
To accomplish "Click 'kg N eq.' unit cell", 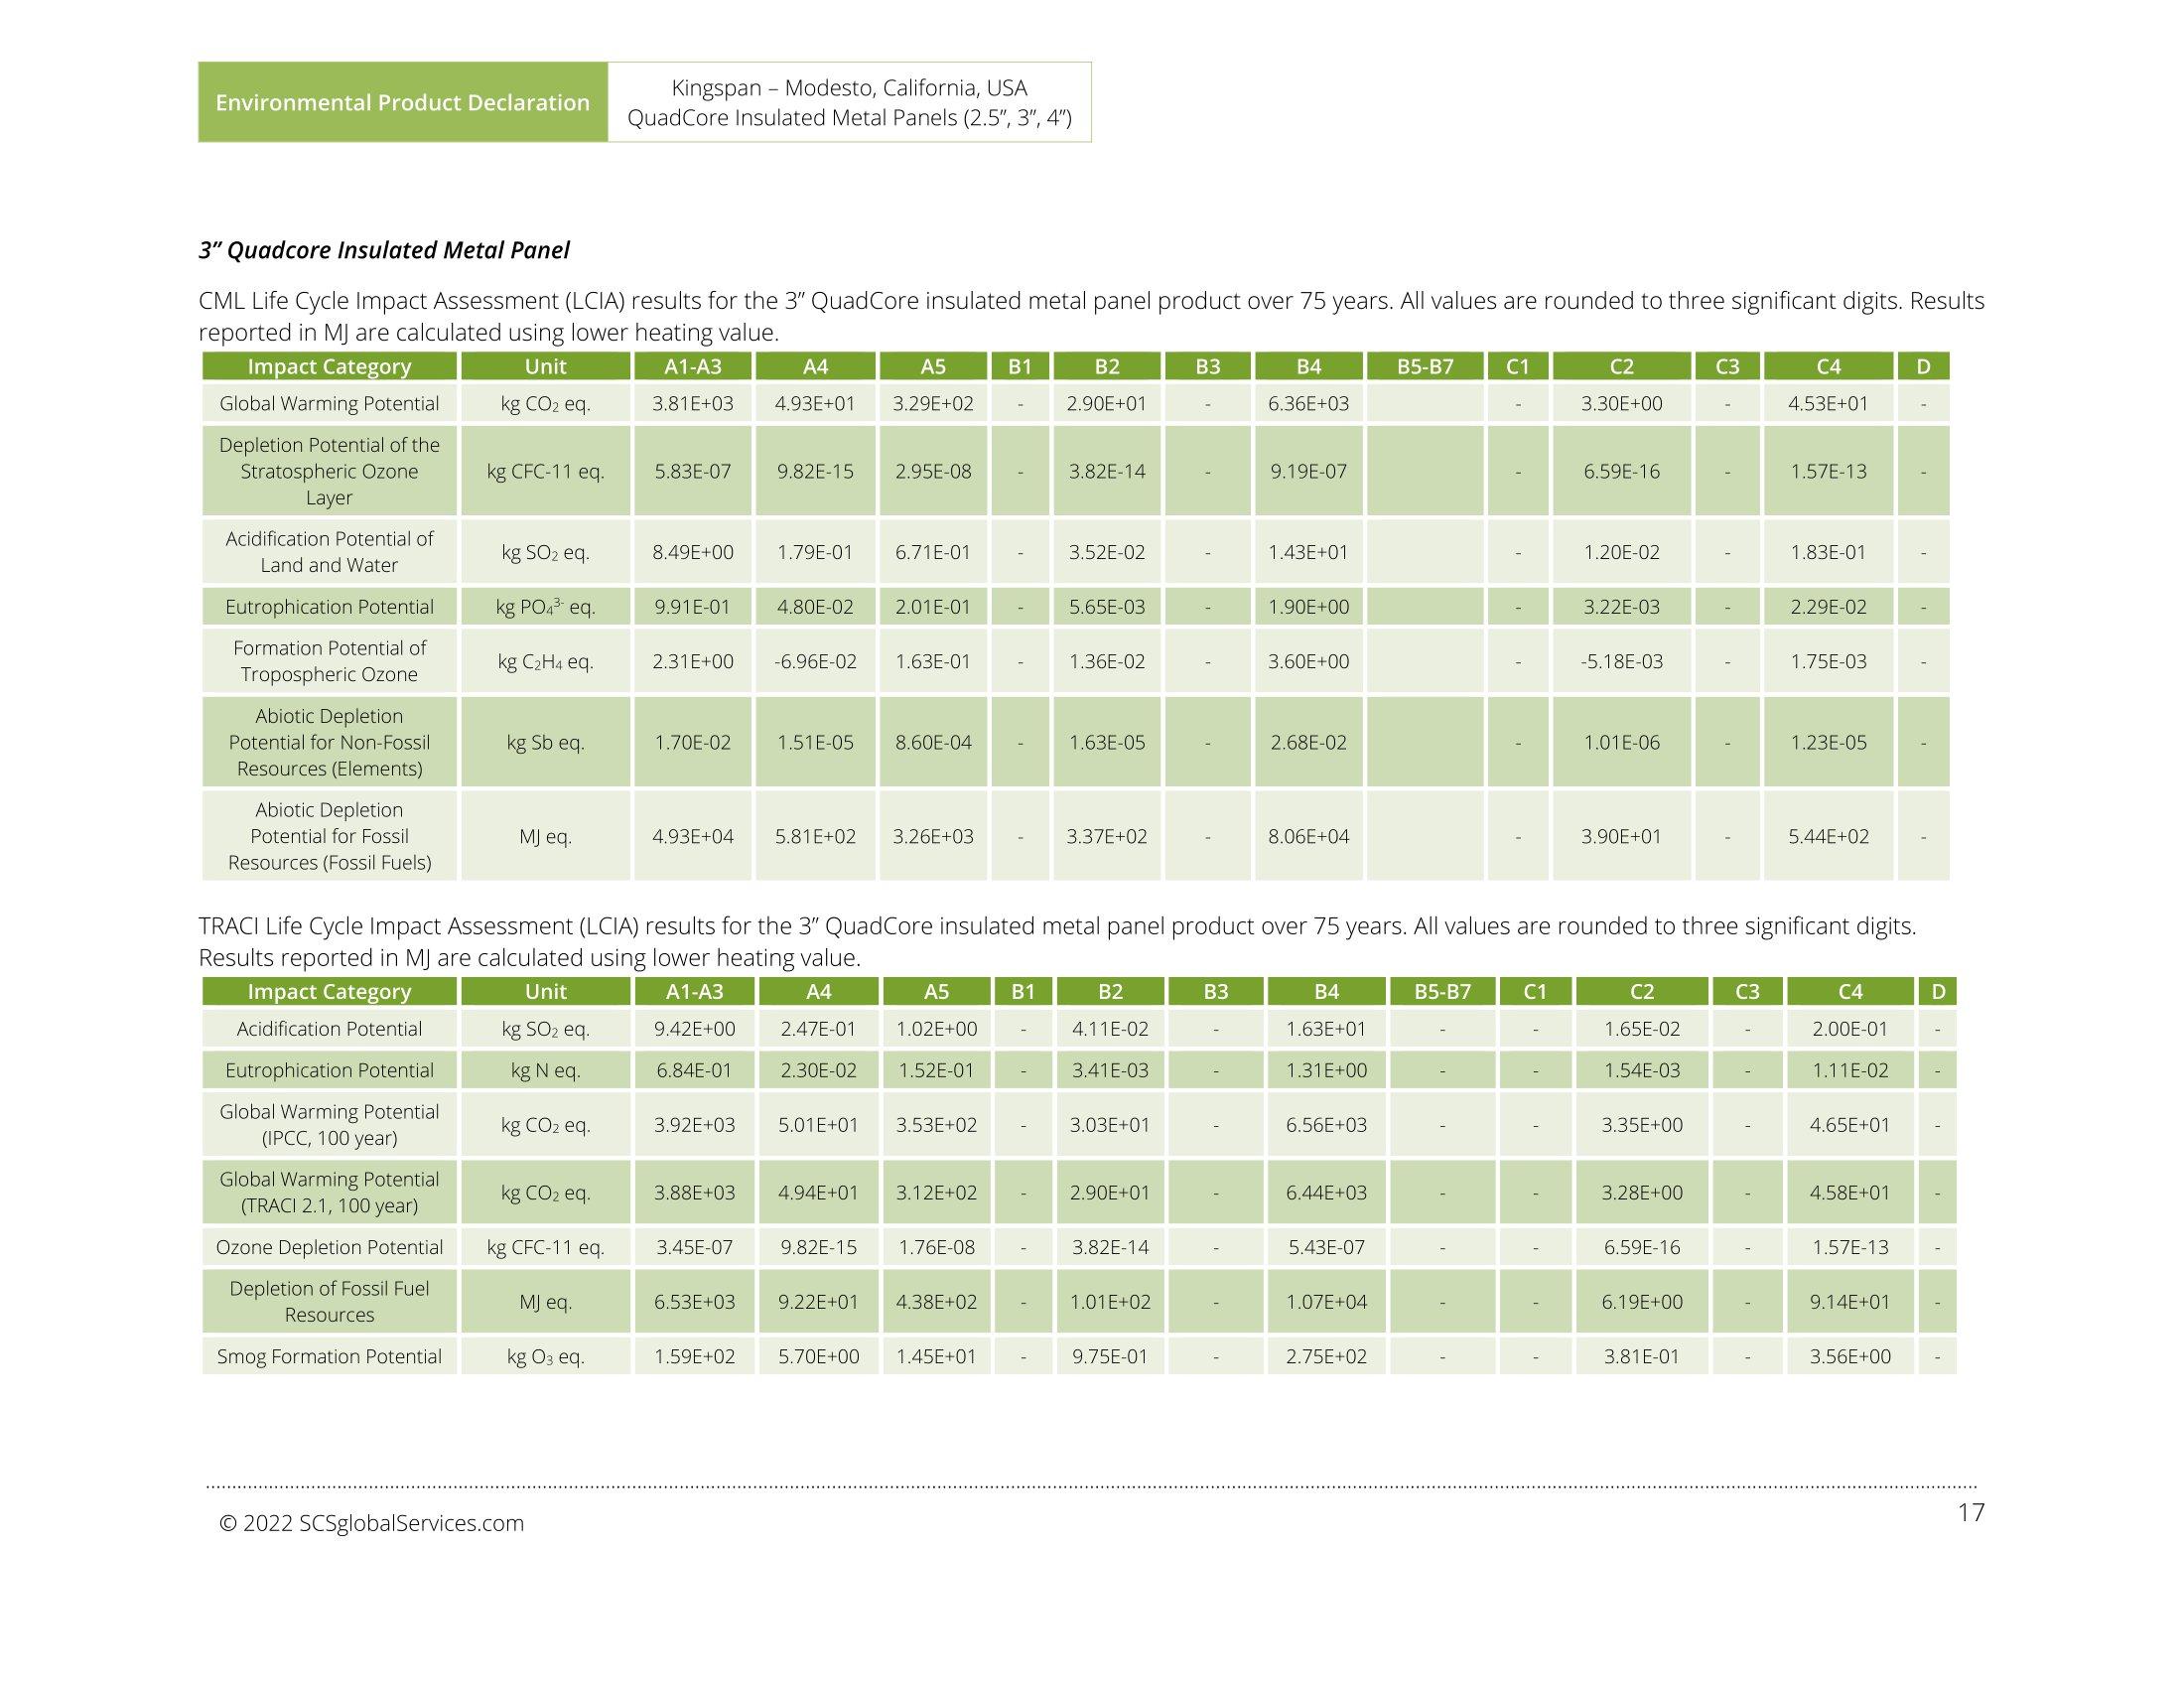I will coord(545,1070).
